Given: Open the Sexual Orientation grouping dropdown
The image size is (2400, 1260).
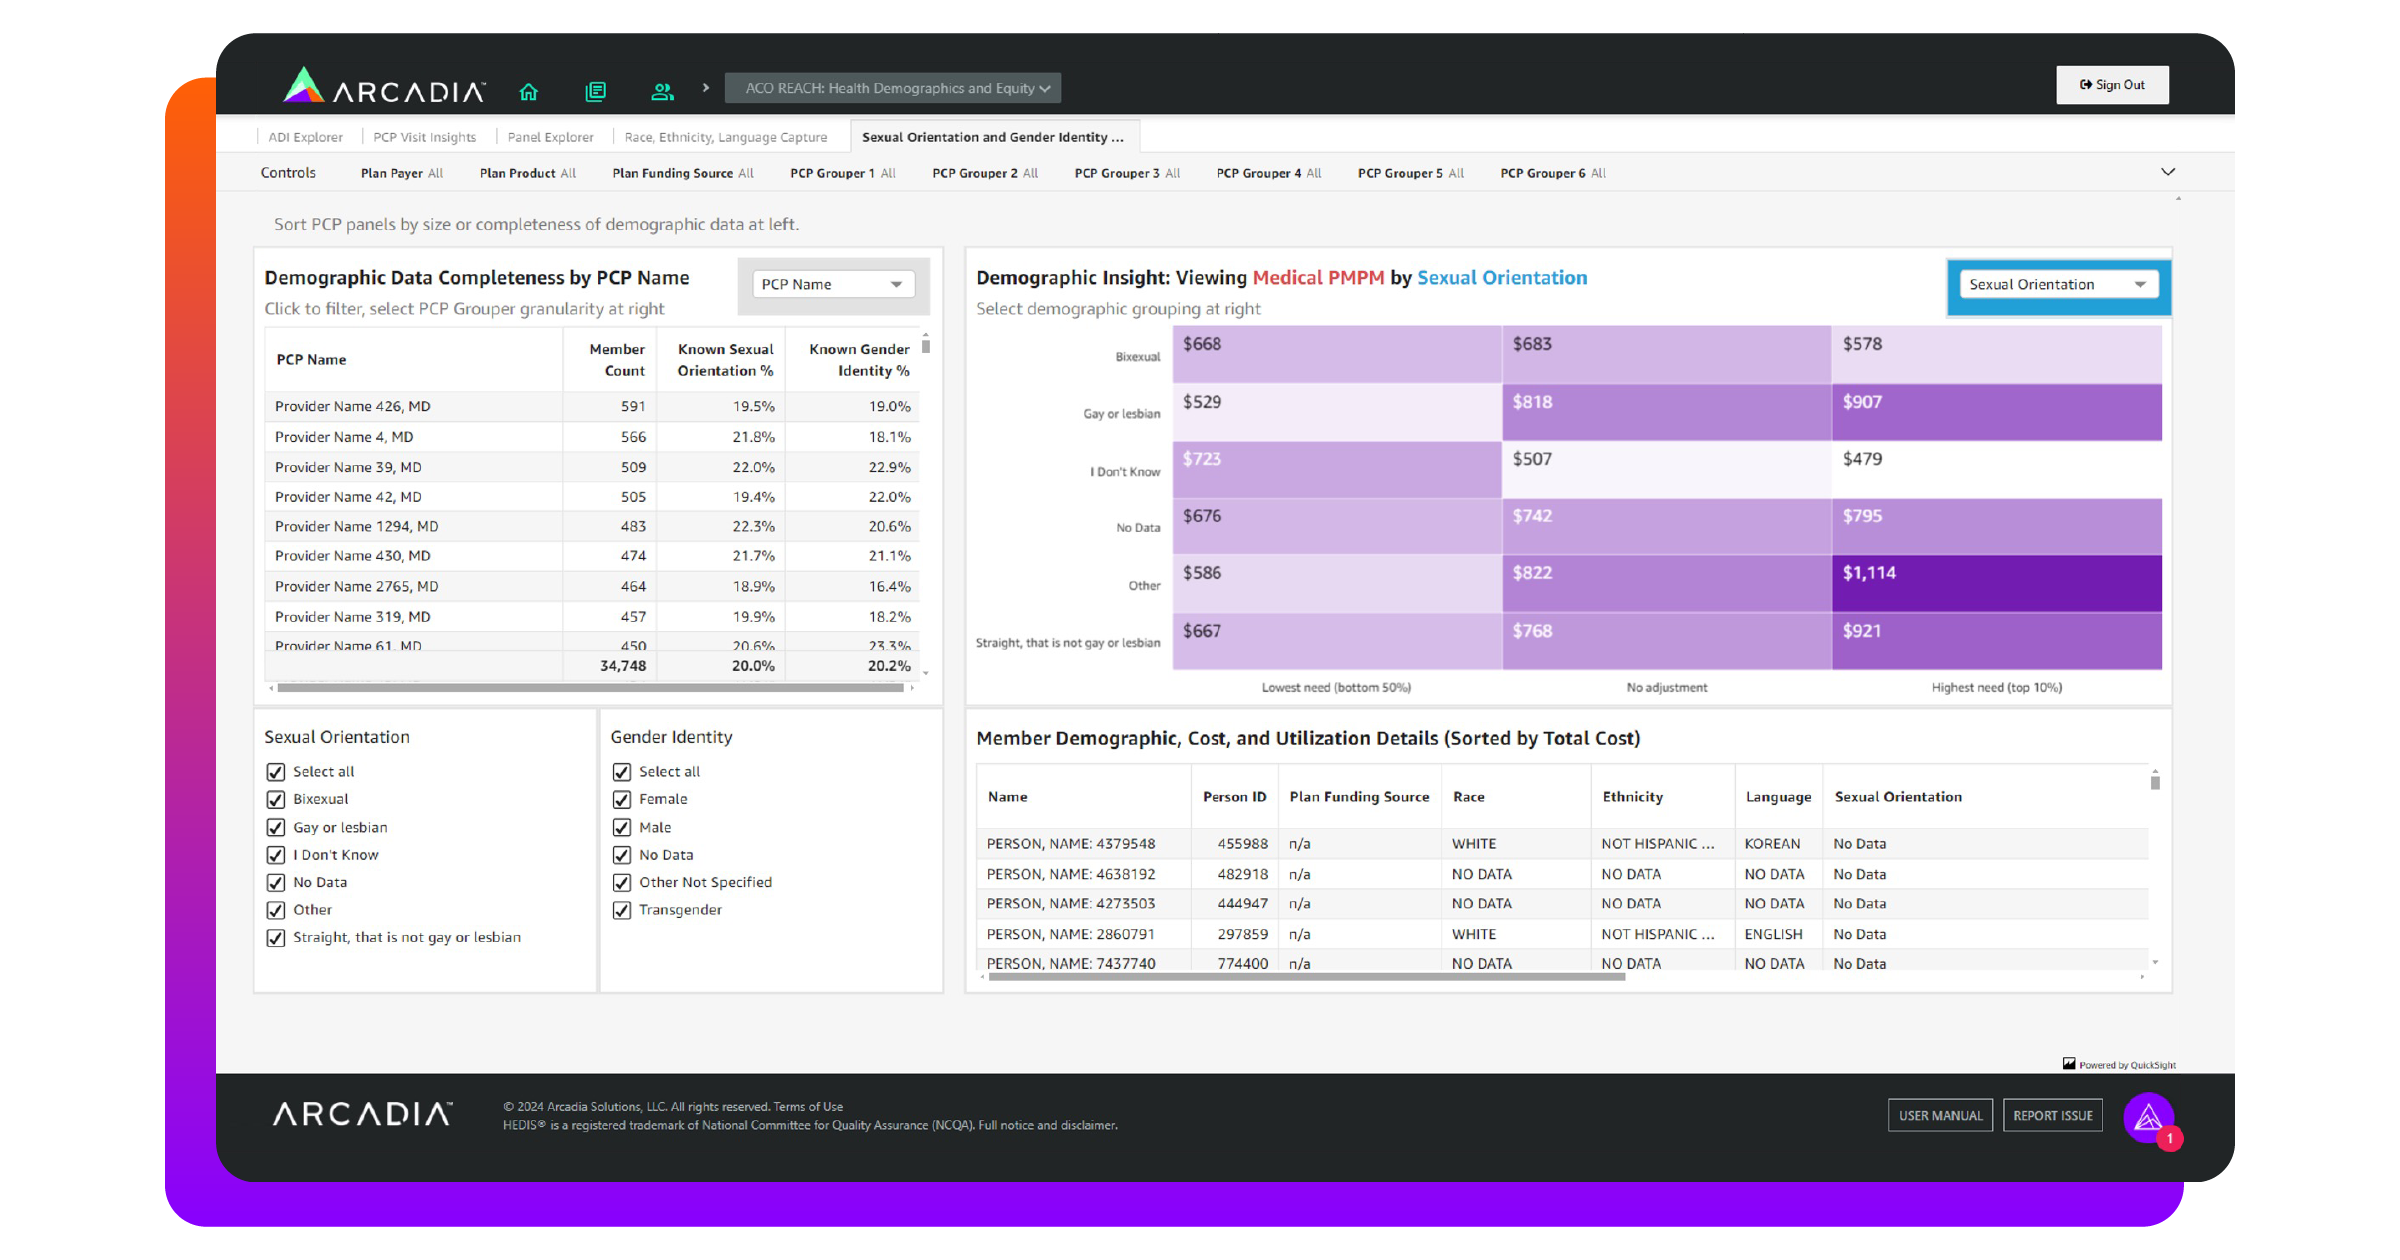Looking at the screenshot, I should (2057, 284).
